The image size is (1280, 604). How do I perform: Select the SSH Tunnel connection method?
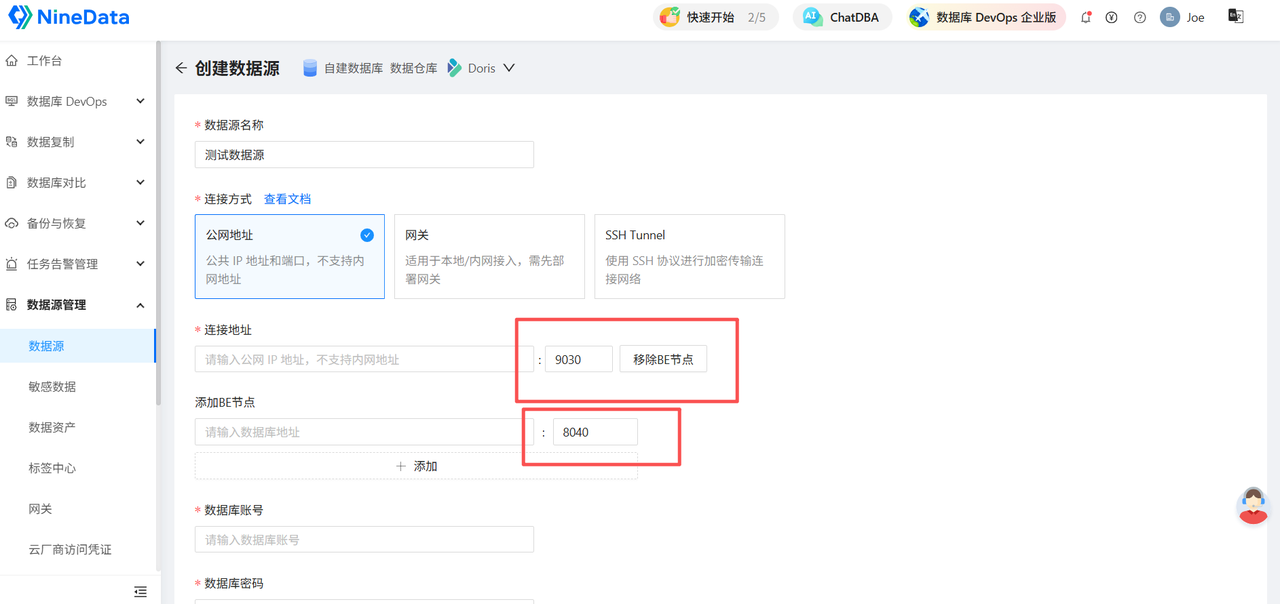(x=689, y=256)
